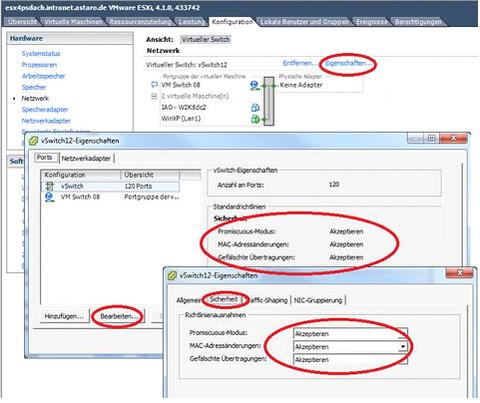Click the Bearbeiten button
480x403 pixels.
119,316
